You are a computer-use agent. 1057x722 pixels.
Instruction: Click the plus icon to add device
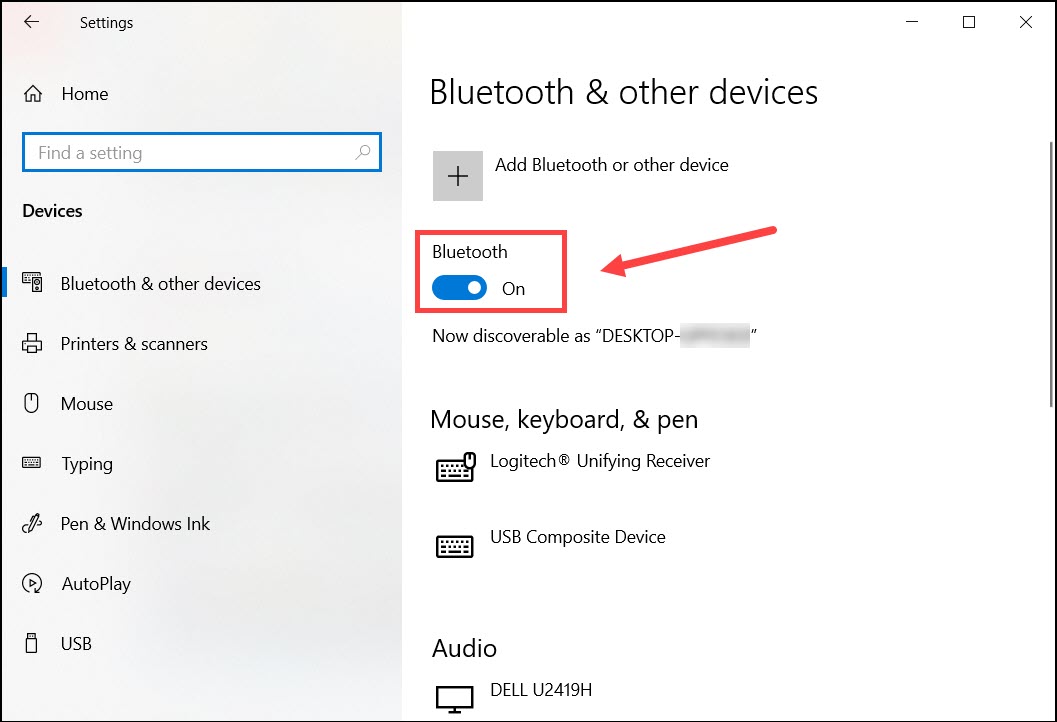[x=458, y=176]
